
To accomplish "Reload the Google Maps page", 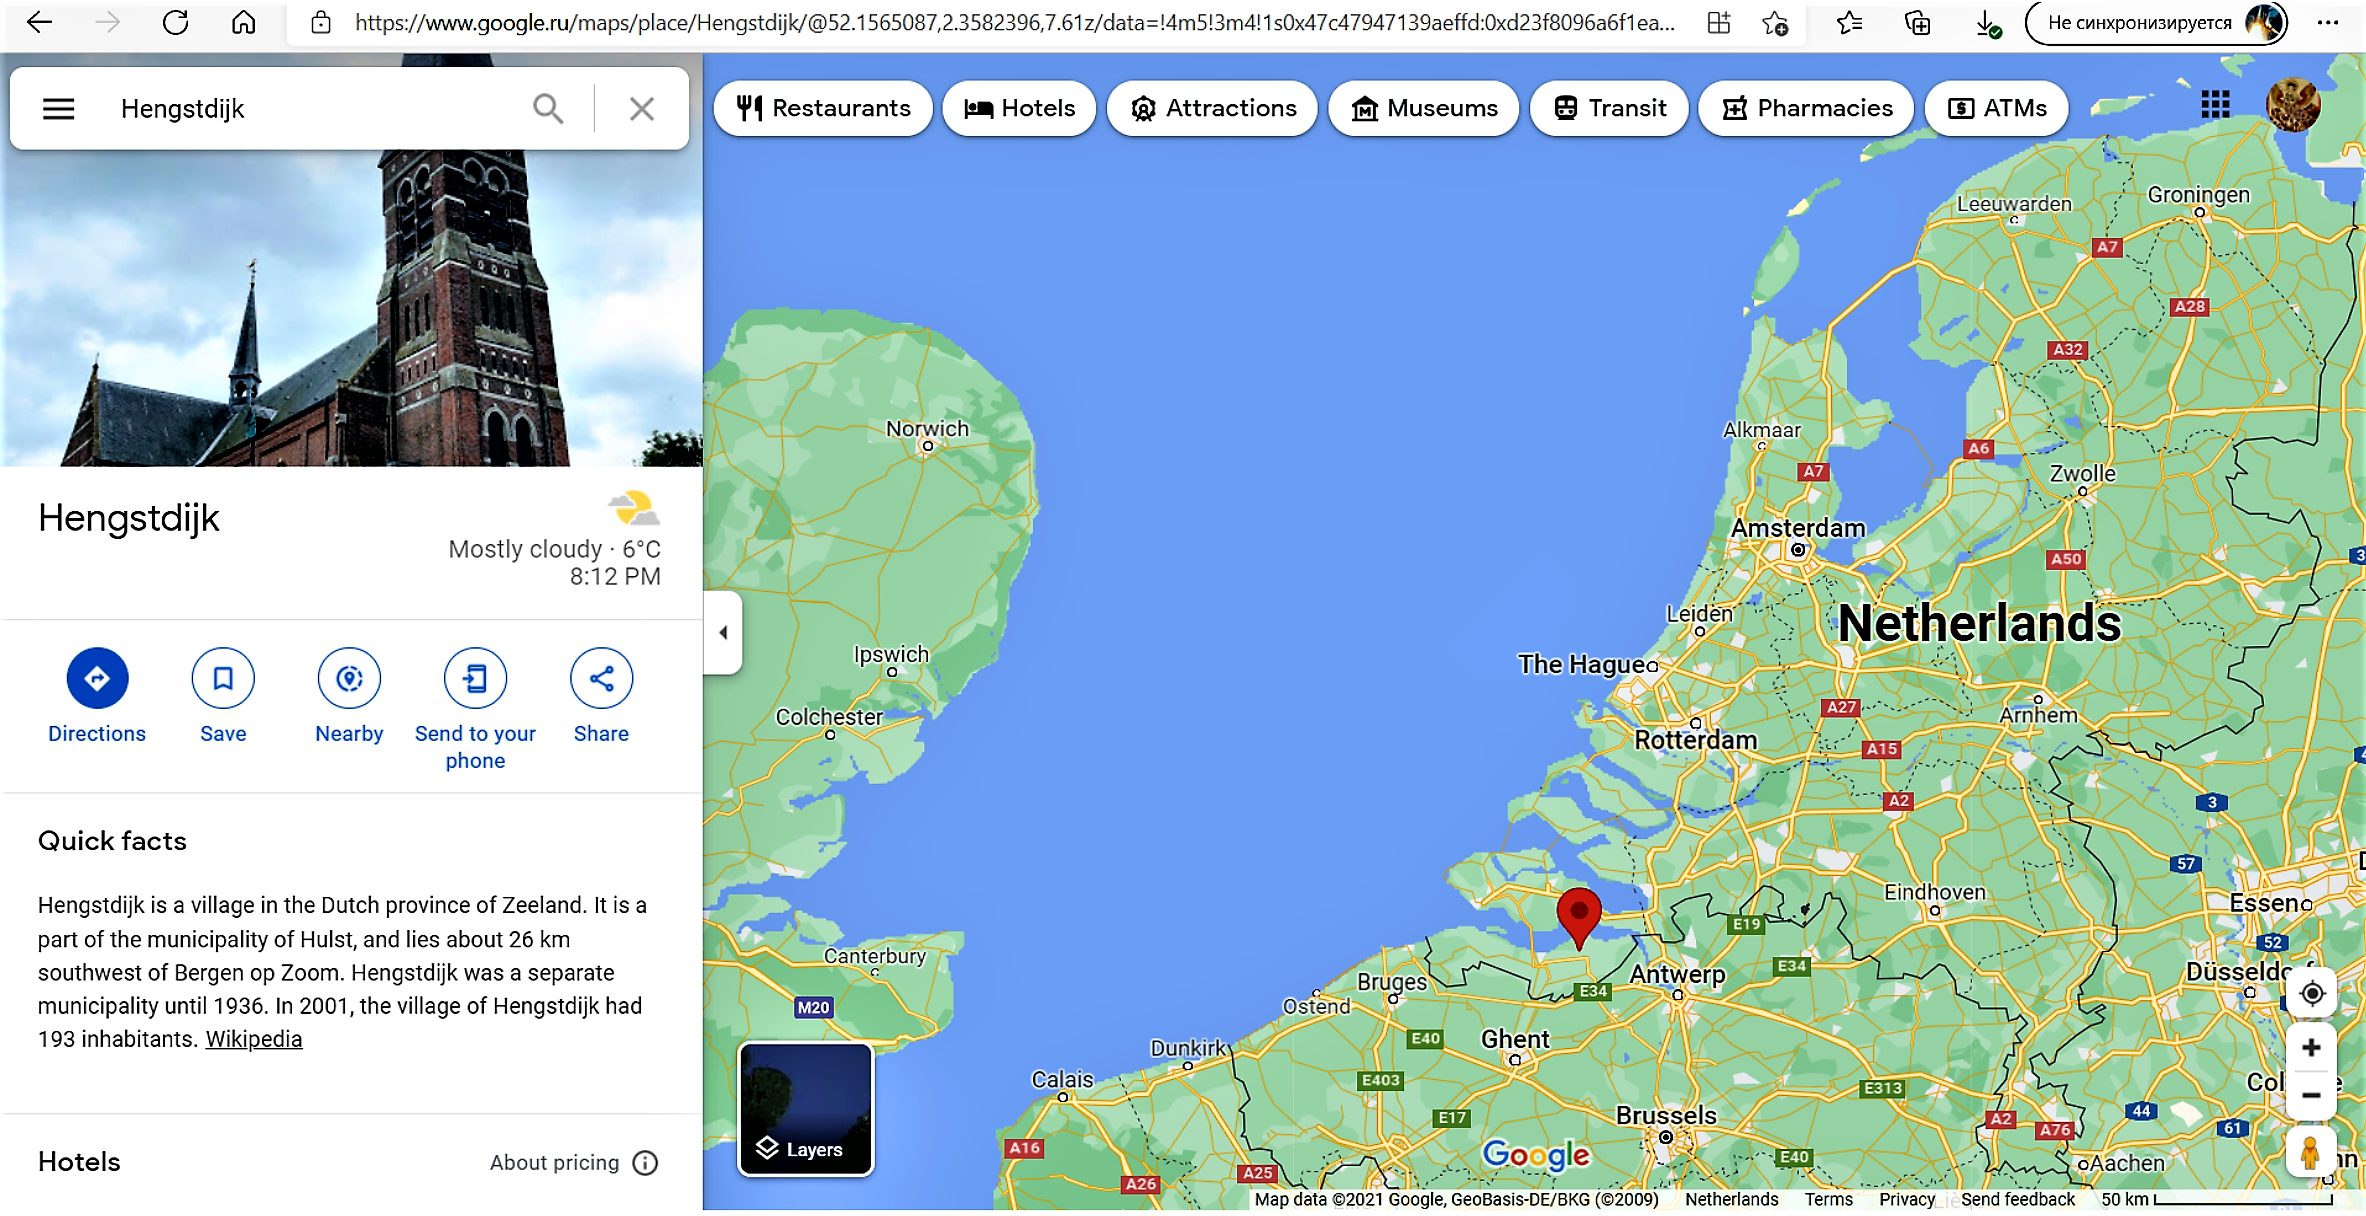I will pyautogui.click(x=175, y=22).
